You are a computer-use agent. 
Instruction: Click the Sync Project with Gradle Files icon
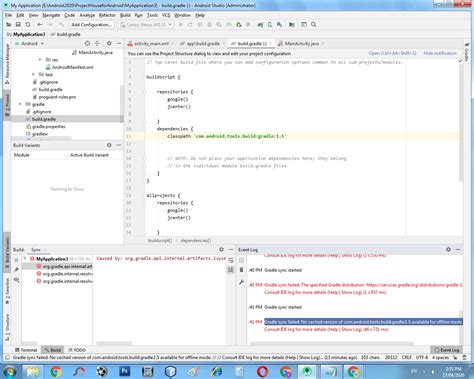click(x=260, y=25)
